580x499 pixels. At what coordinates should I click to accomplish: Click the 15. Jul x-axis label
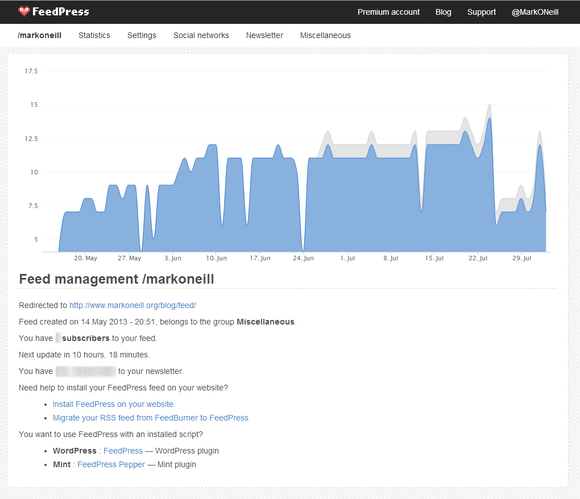click(x=434, y=258)
